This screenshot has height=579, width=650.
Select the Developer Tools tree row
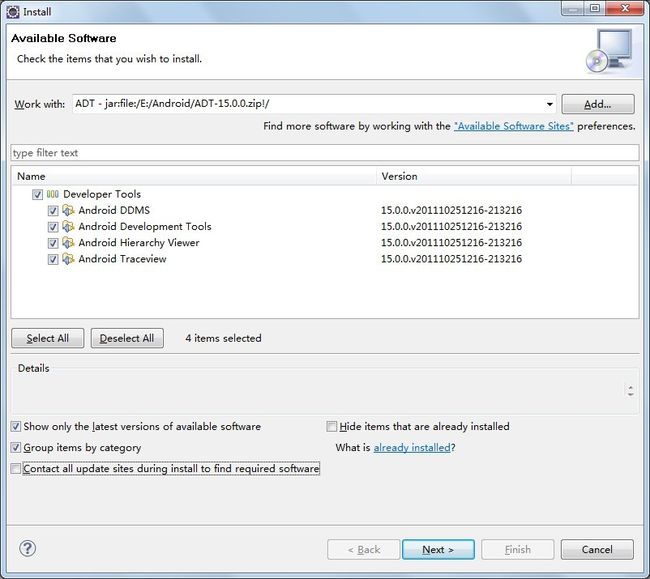click(x=325, y=194)
